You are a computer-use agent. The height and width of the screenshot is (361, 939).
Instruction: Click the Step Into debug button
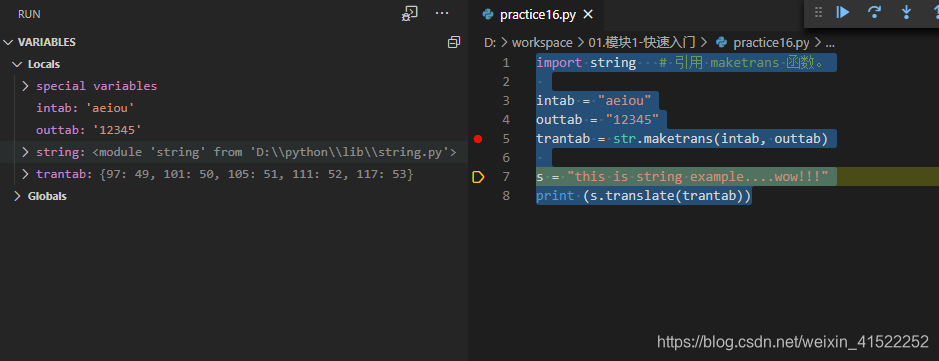tap(907, 12)
